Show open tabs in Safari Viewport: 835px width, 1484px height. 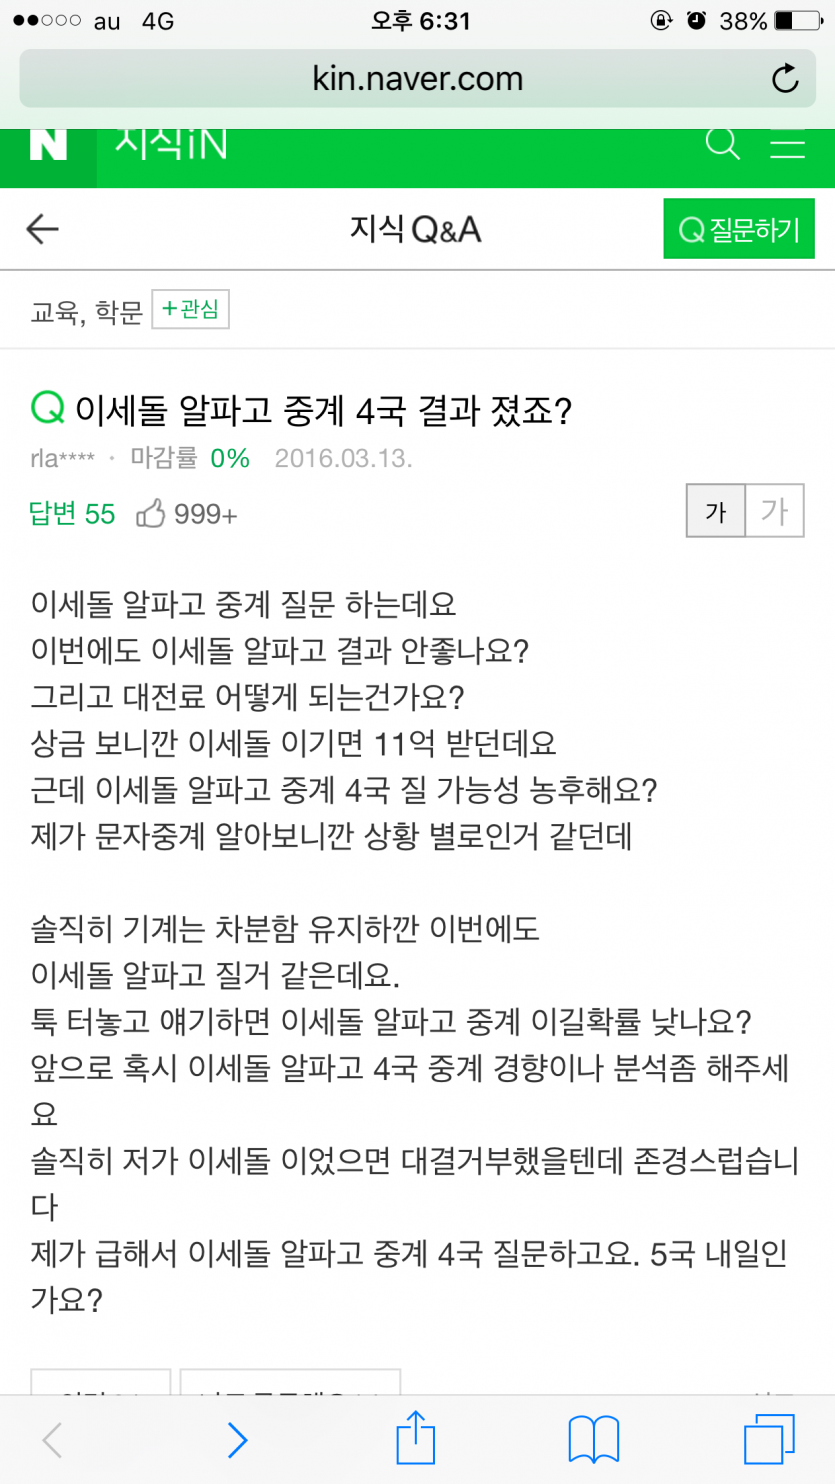(x=769, y=1441)
